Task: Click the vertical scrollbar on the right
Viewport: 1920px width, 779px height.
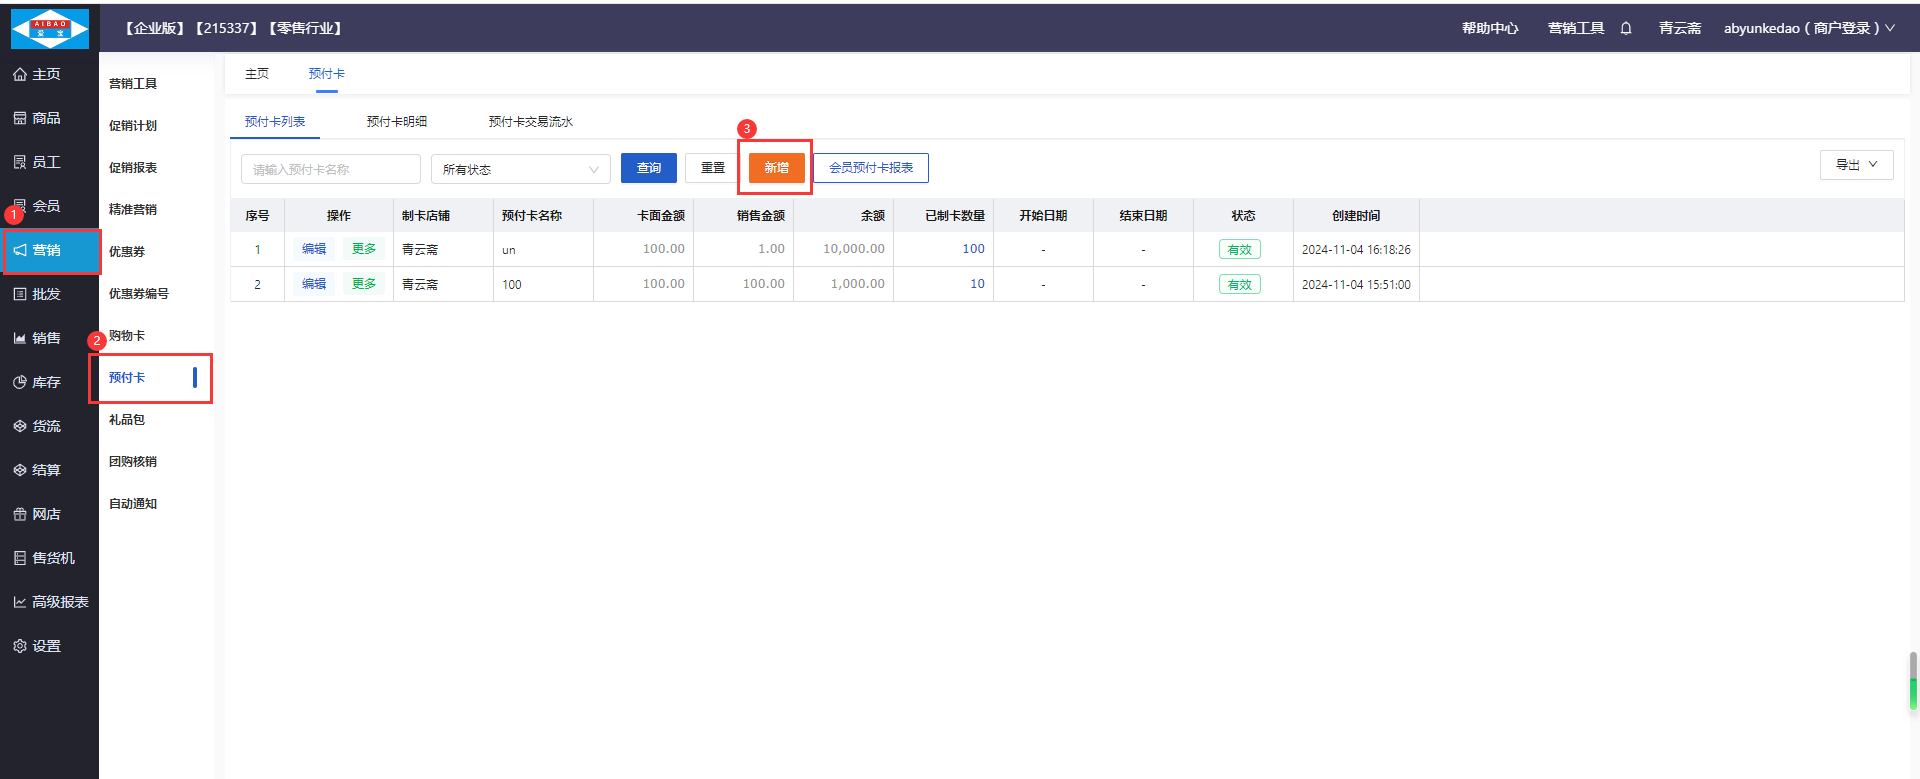Action: 1913,680
